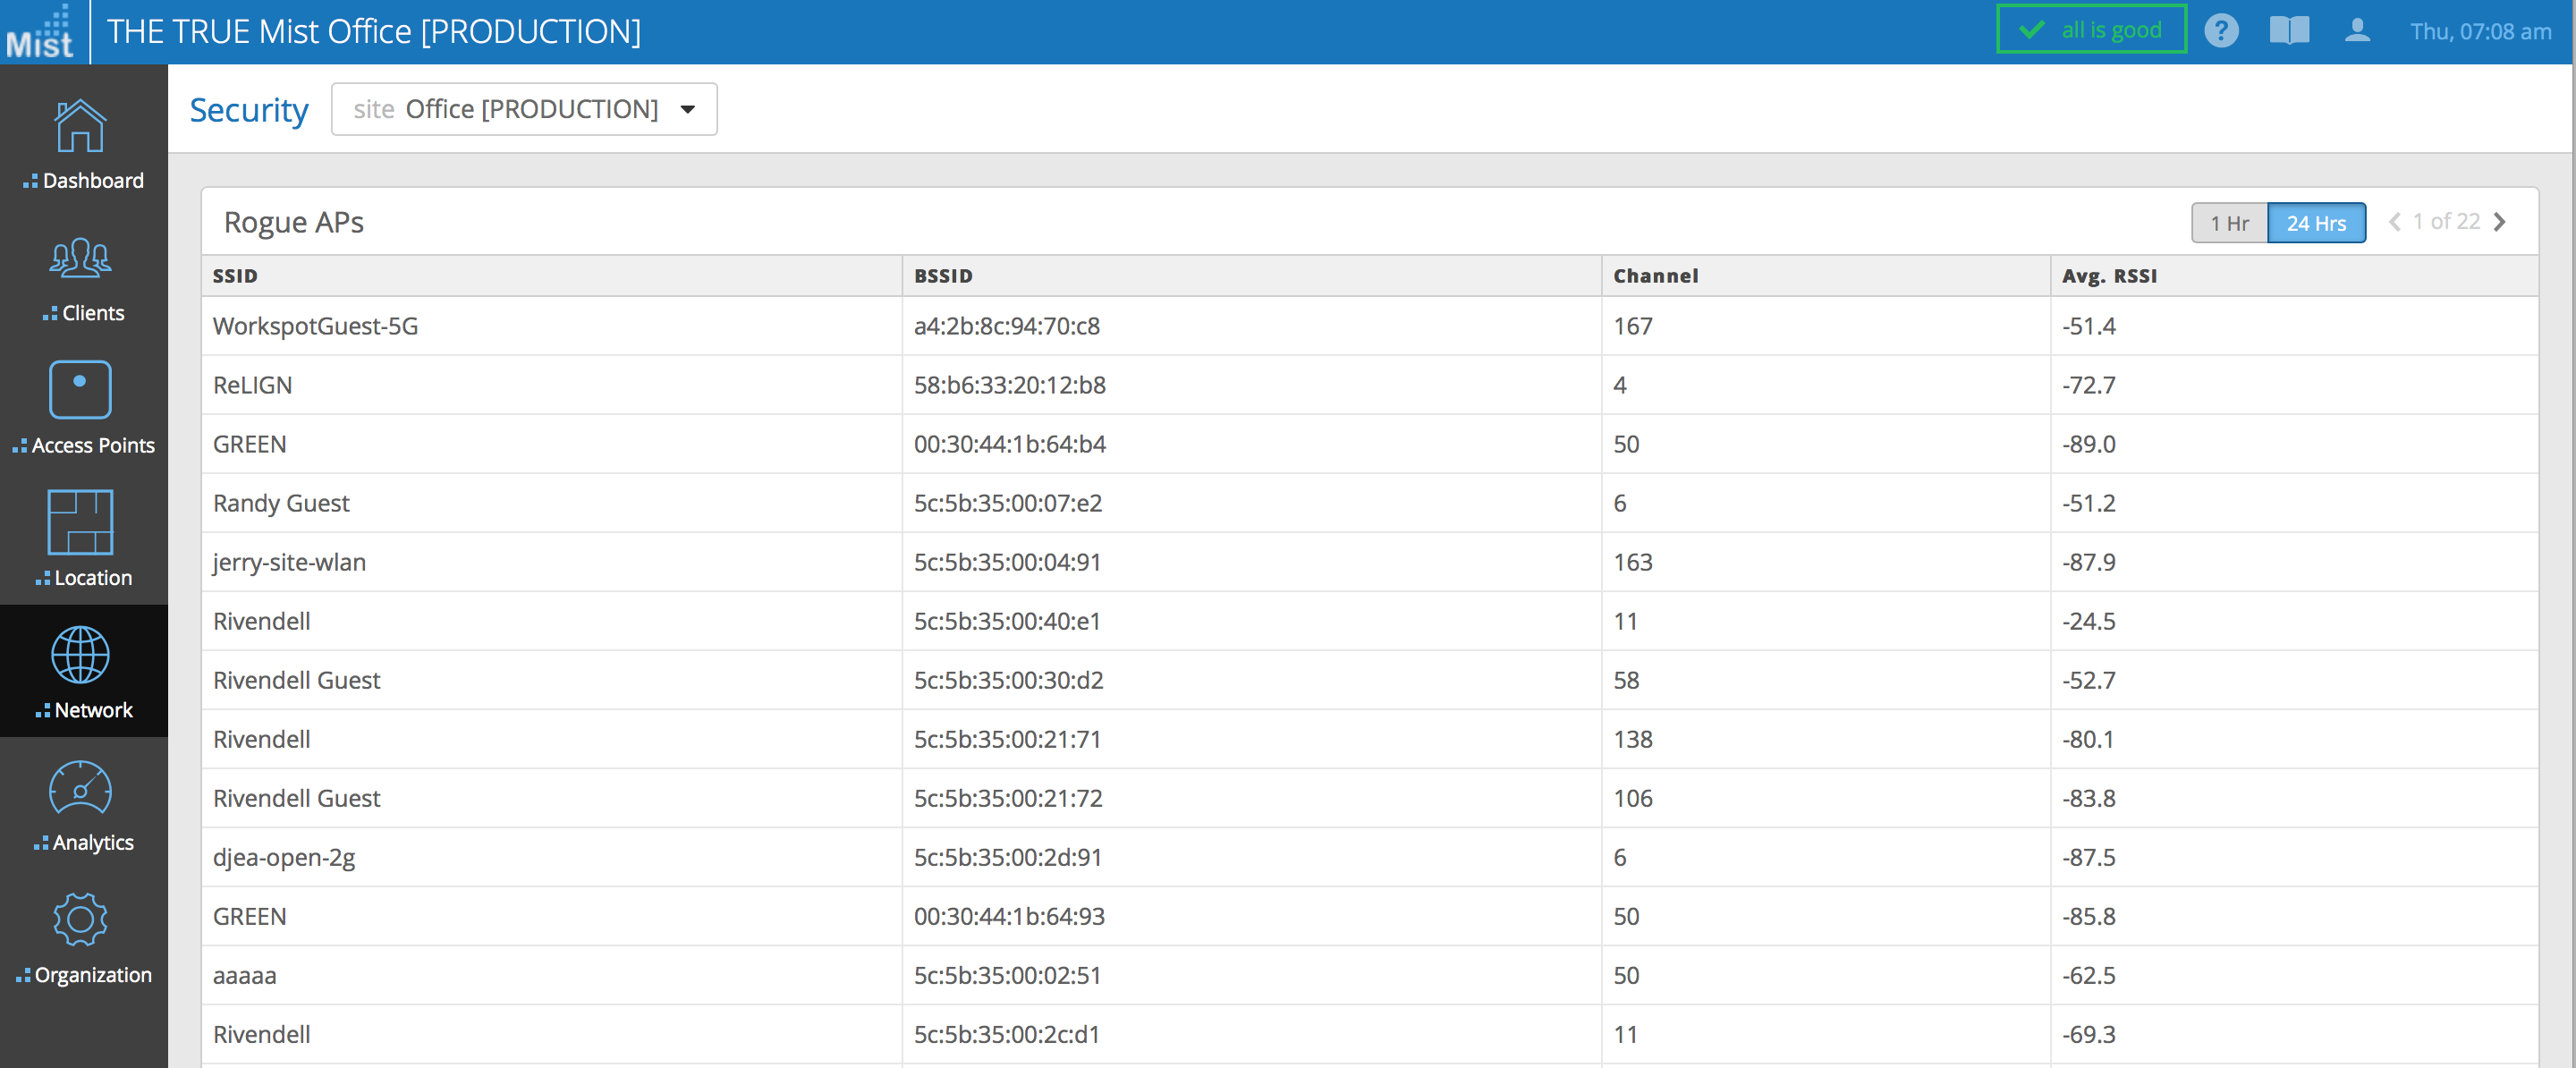
Task: Select the WorkspotGuest-5G rogue AP row
Action: [x=315, y=326]
